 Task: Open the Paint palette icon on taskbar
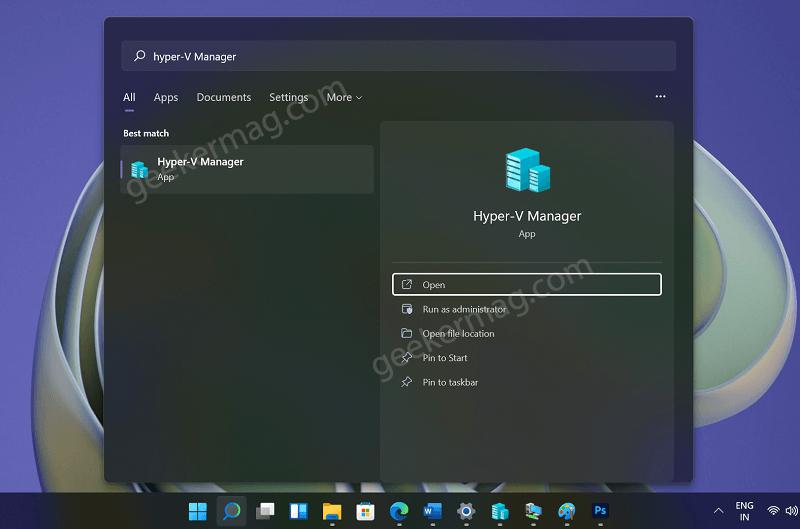point(566,511)
